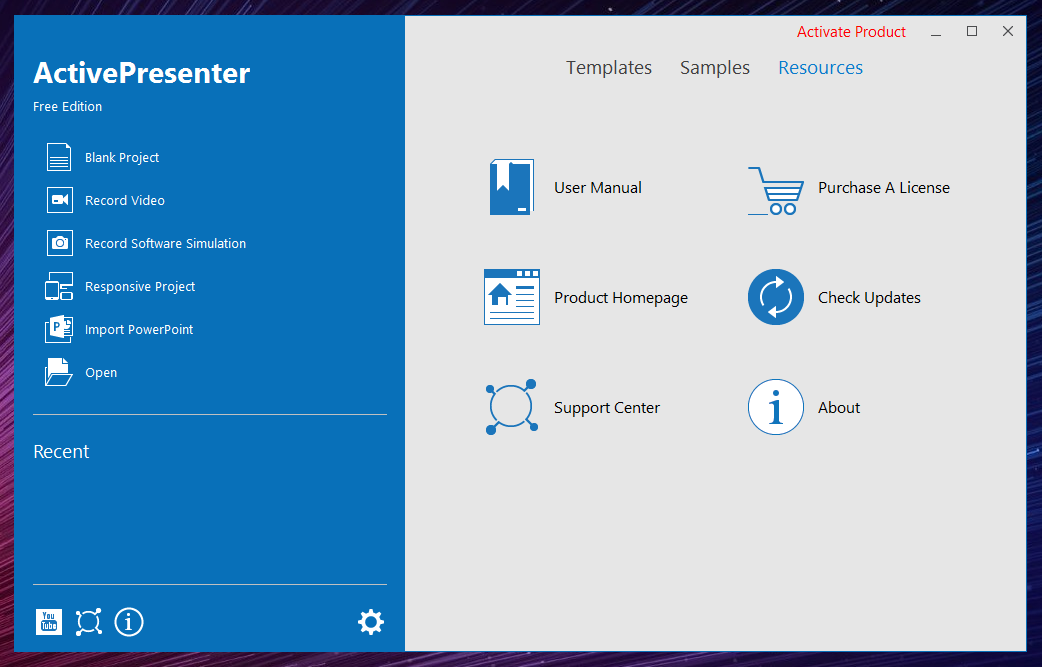Click the Blank Project document icon
The height and width of the screenshot is (667, 1042).
59,157
